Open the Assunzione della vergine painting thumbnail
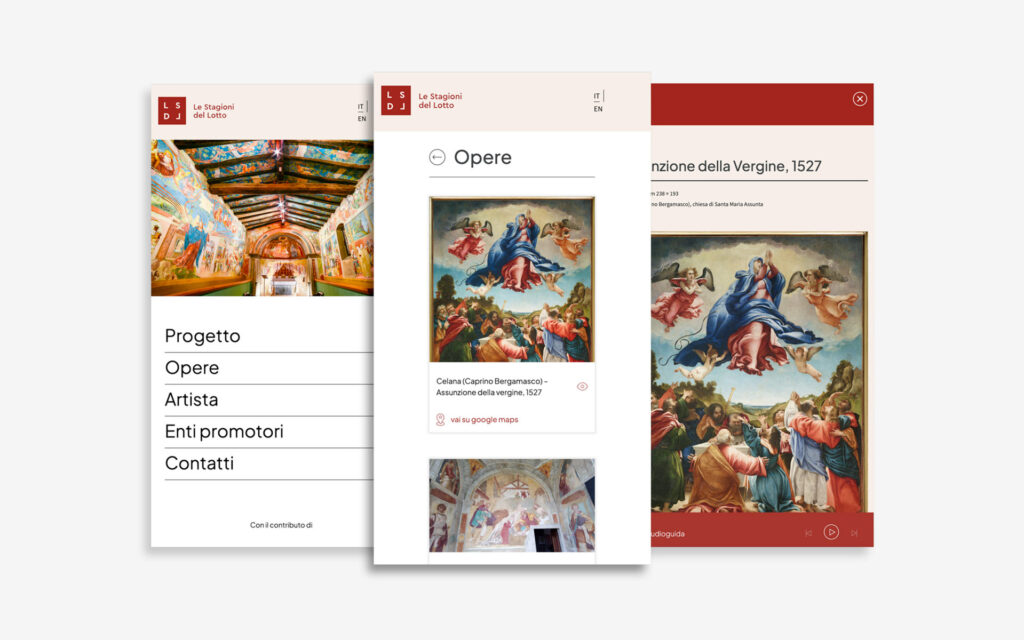1024x640 pixels. 512,280
